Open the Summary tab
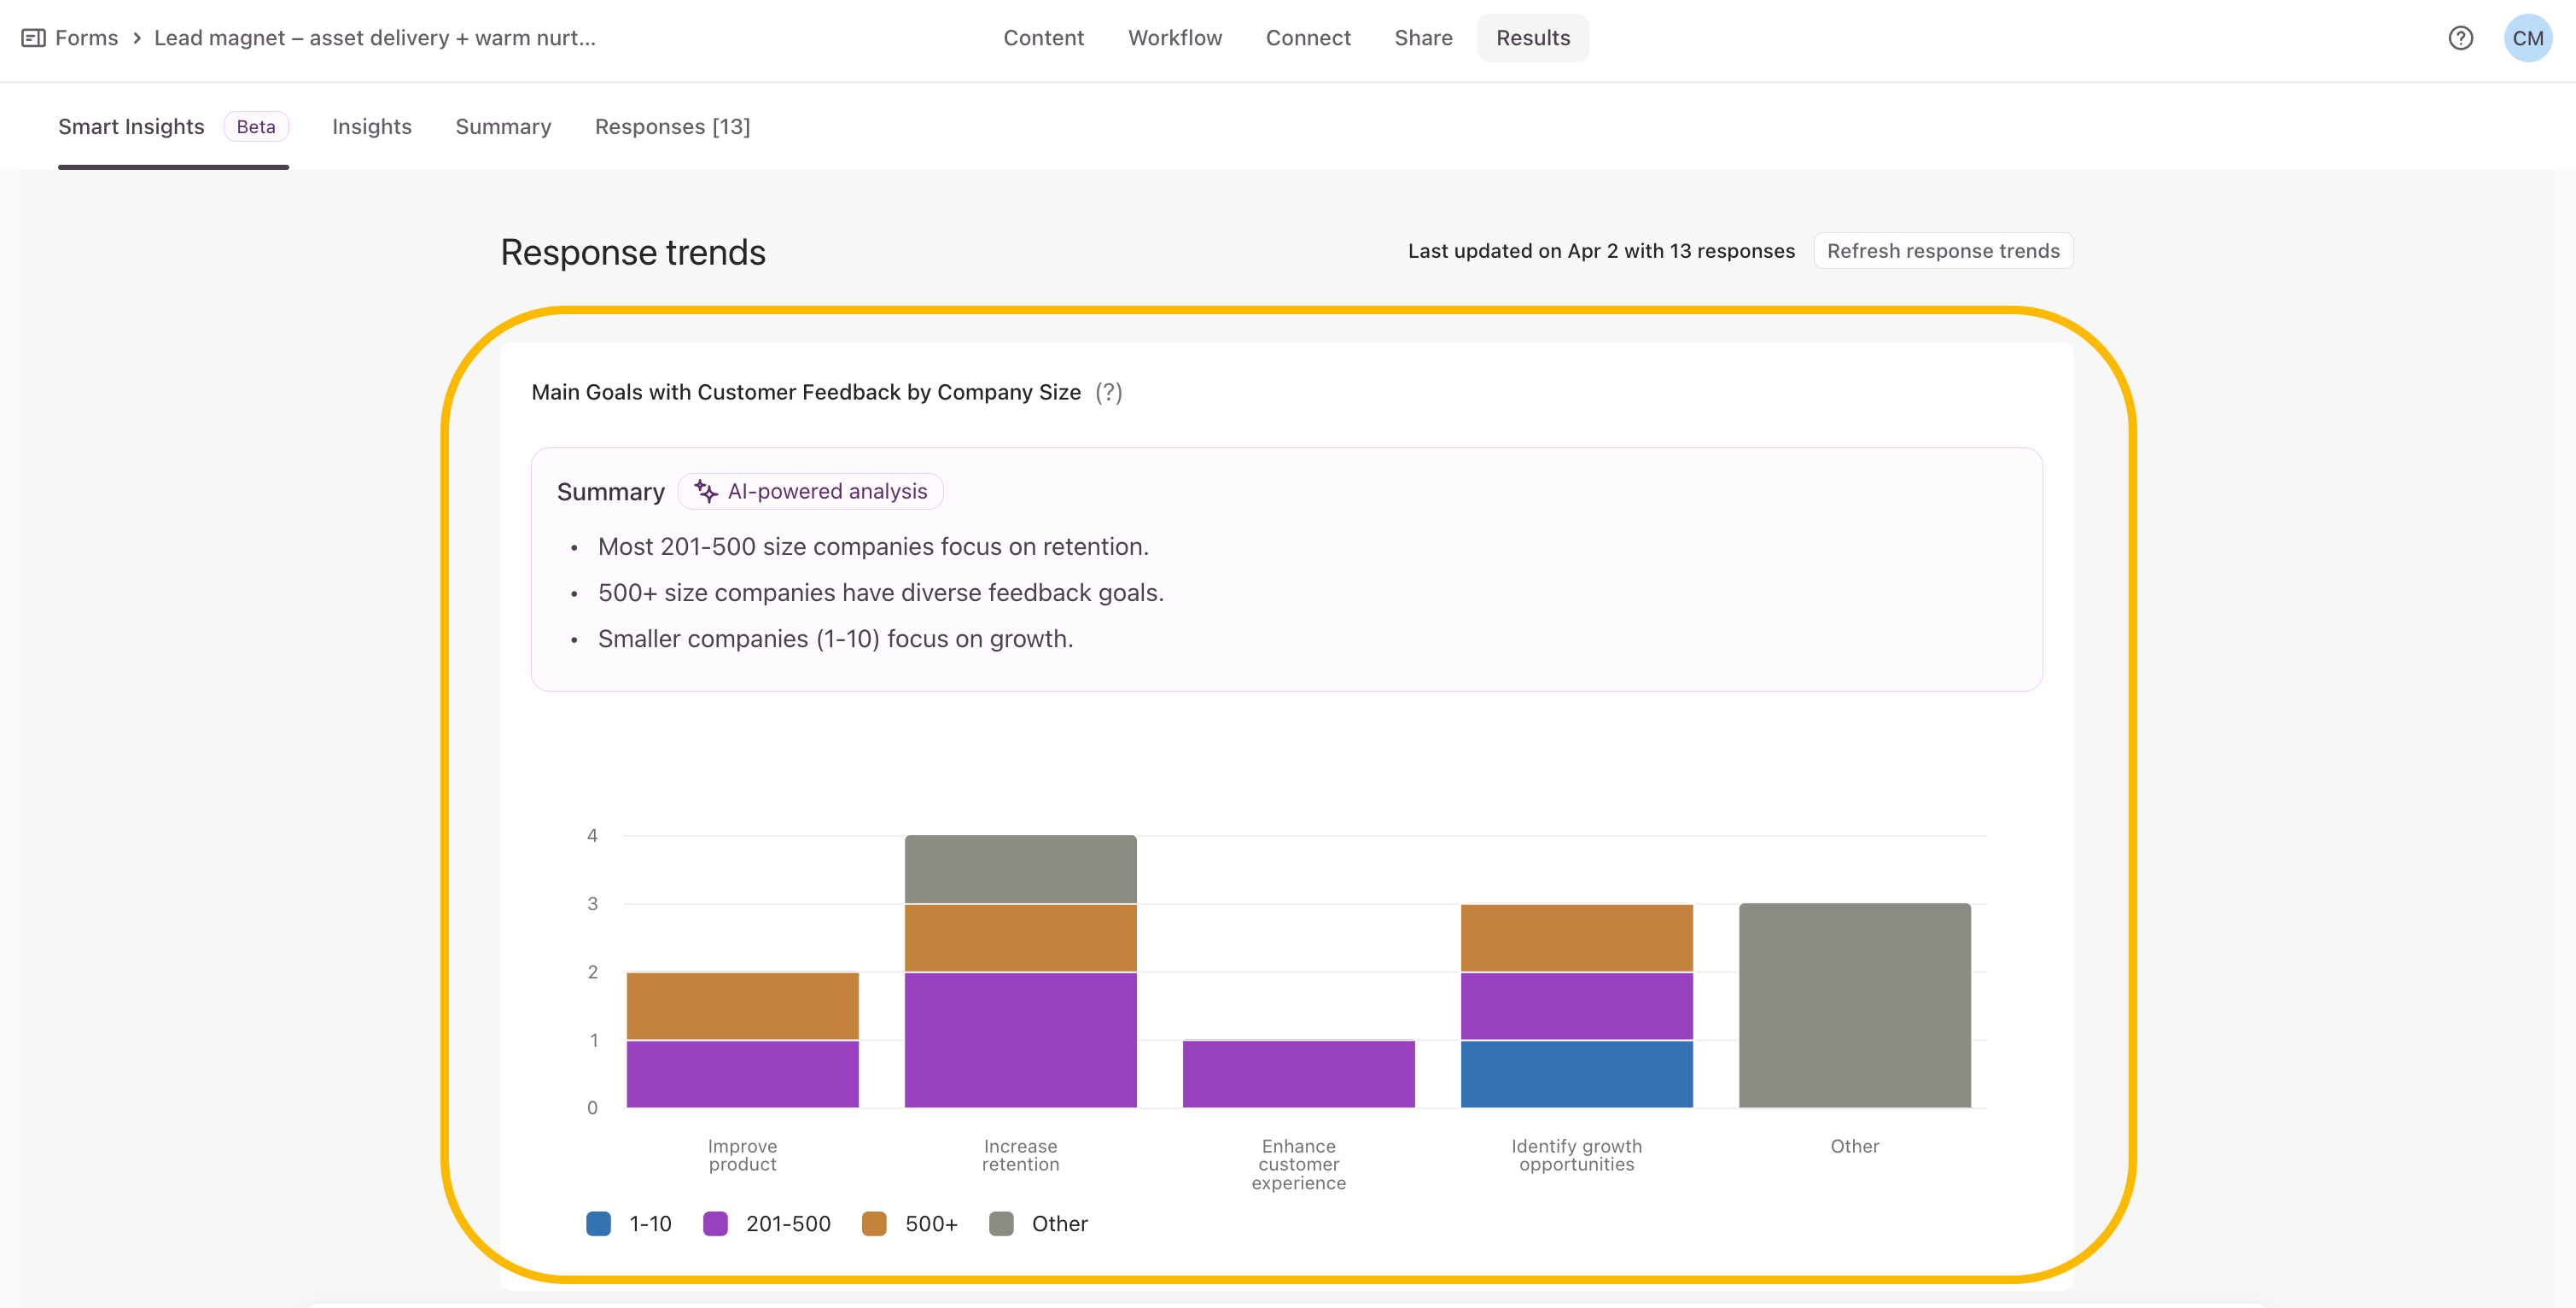The width and height of the screenshot is (2576, 1308). pos(503,127)
